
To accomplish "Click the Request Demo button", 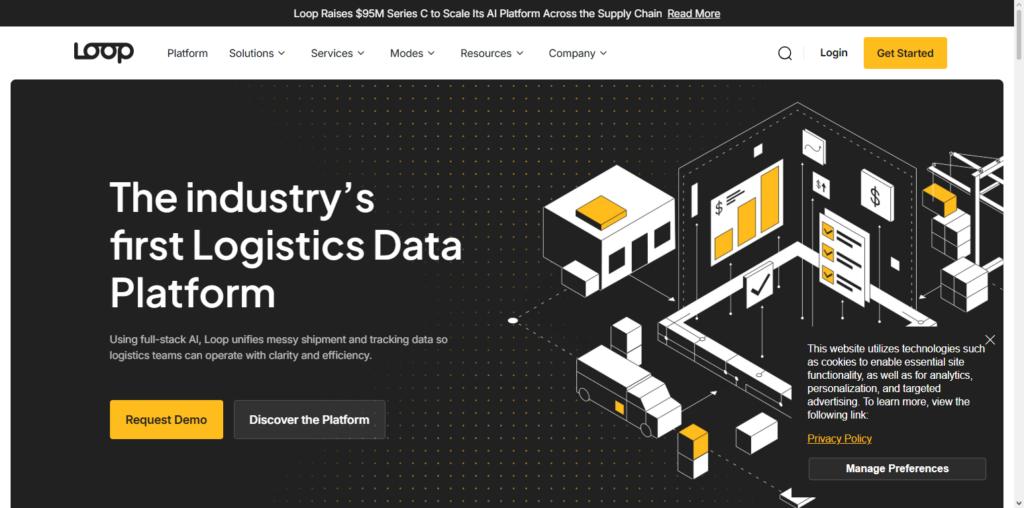I will tap(167, 420).
